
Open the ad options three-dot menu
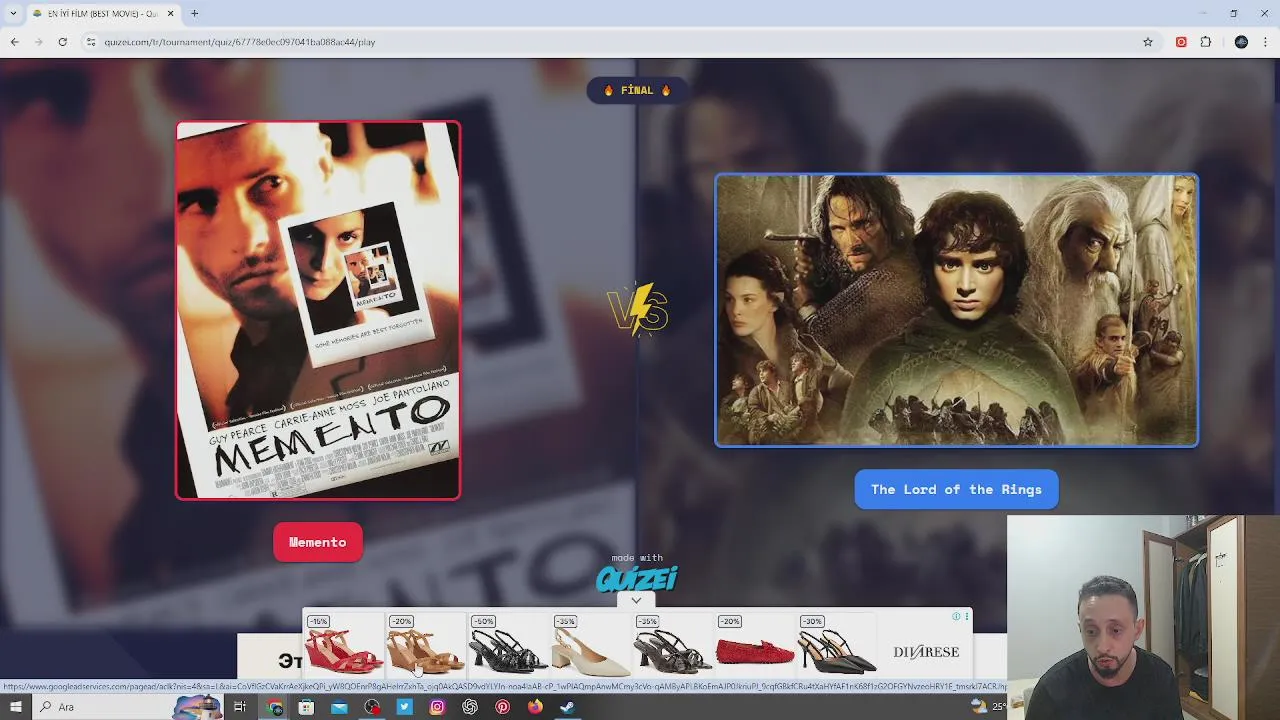coord(966,617)
